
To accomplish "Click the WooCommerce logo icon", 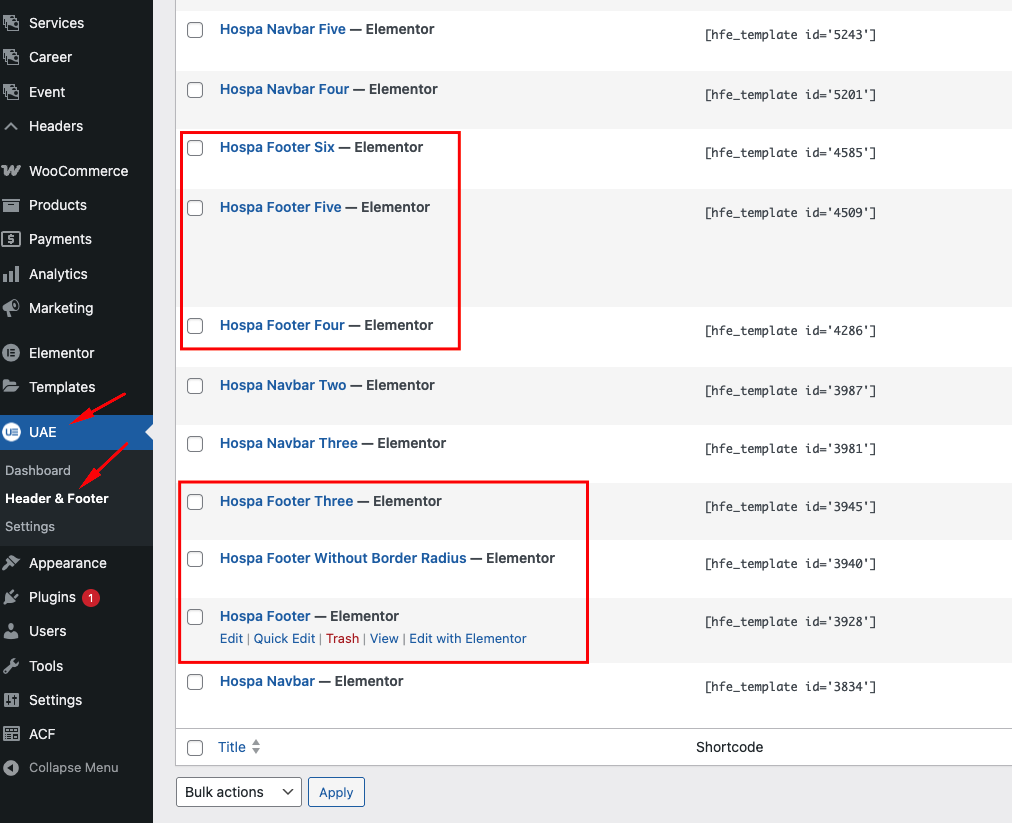I will point(11,171).
